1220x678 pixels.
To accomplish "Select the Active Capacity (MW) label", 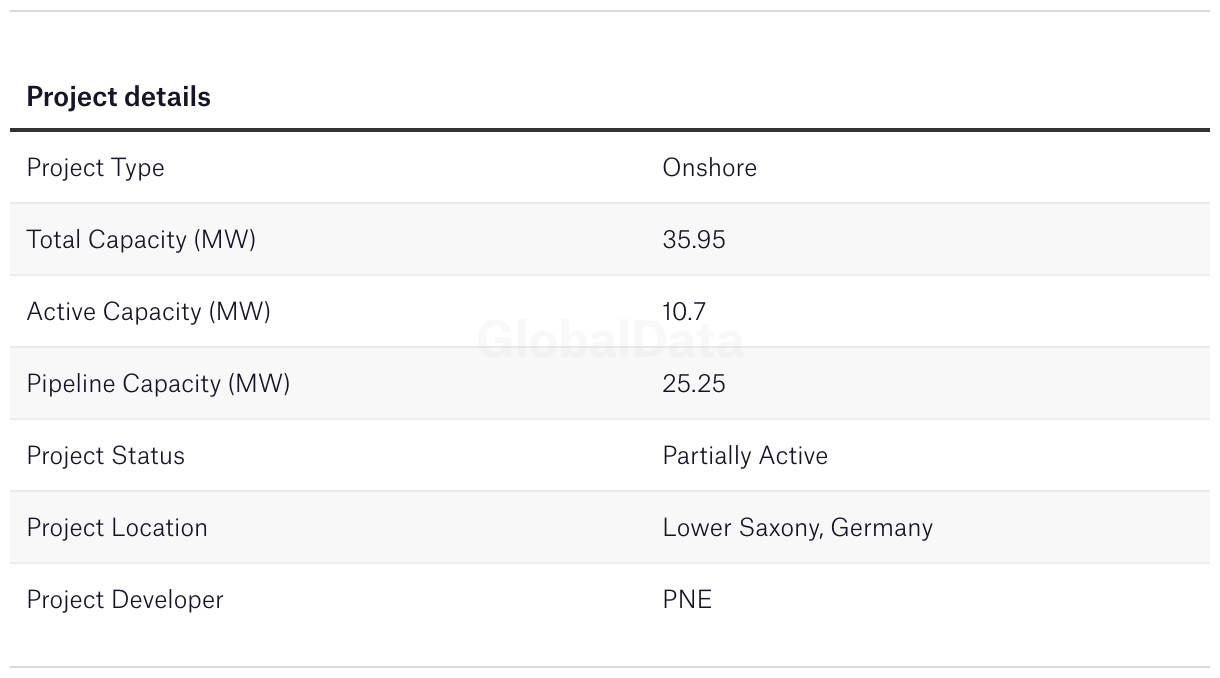I will tap(148, 312).
